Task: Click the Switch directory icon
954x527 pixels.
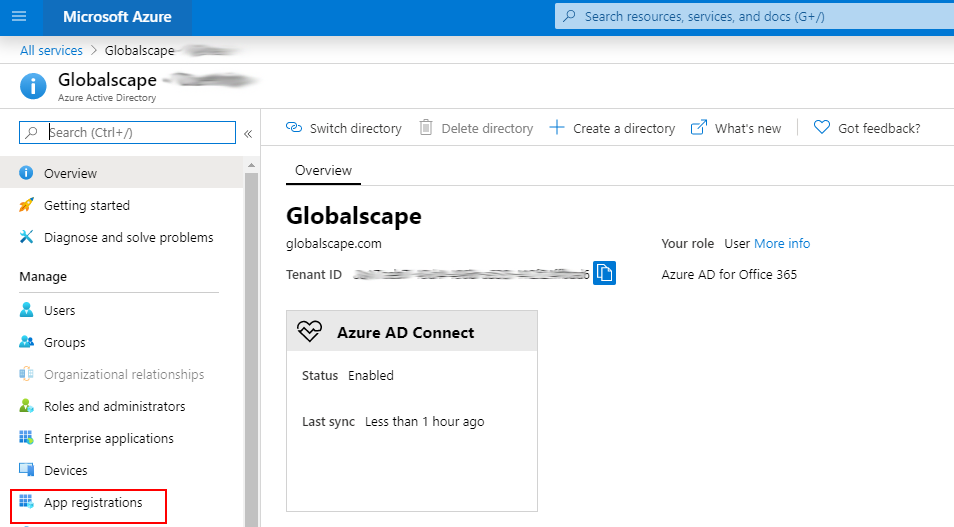Action: (294, 128)
